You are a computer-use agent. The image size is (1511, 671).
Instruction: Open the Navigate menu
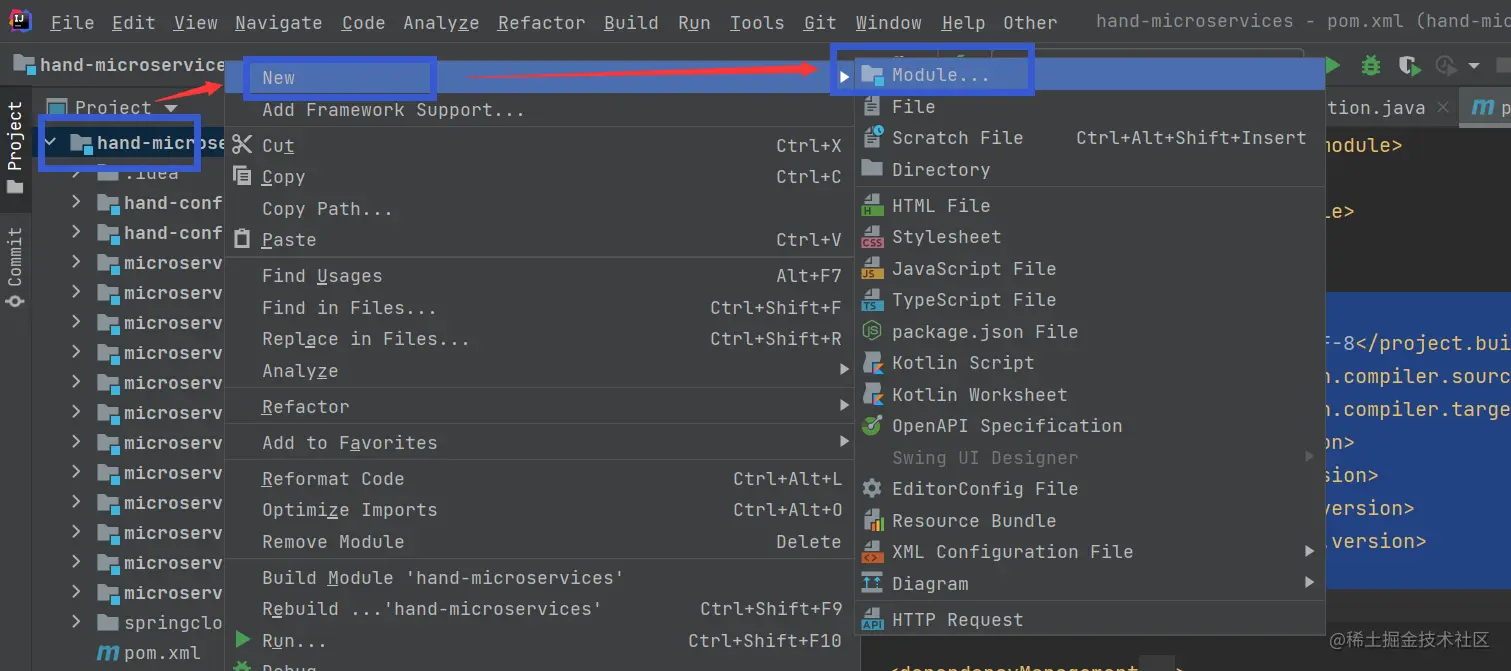[x=279, y=22]
